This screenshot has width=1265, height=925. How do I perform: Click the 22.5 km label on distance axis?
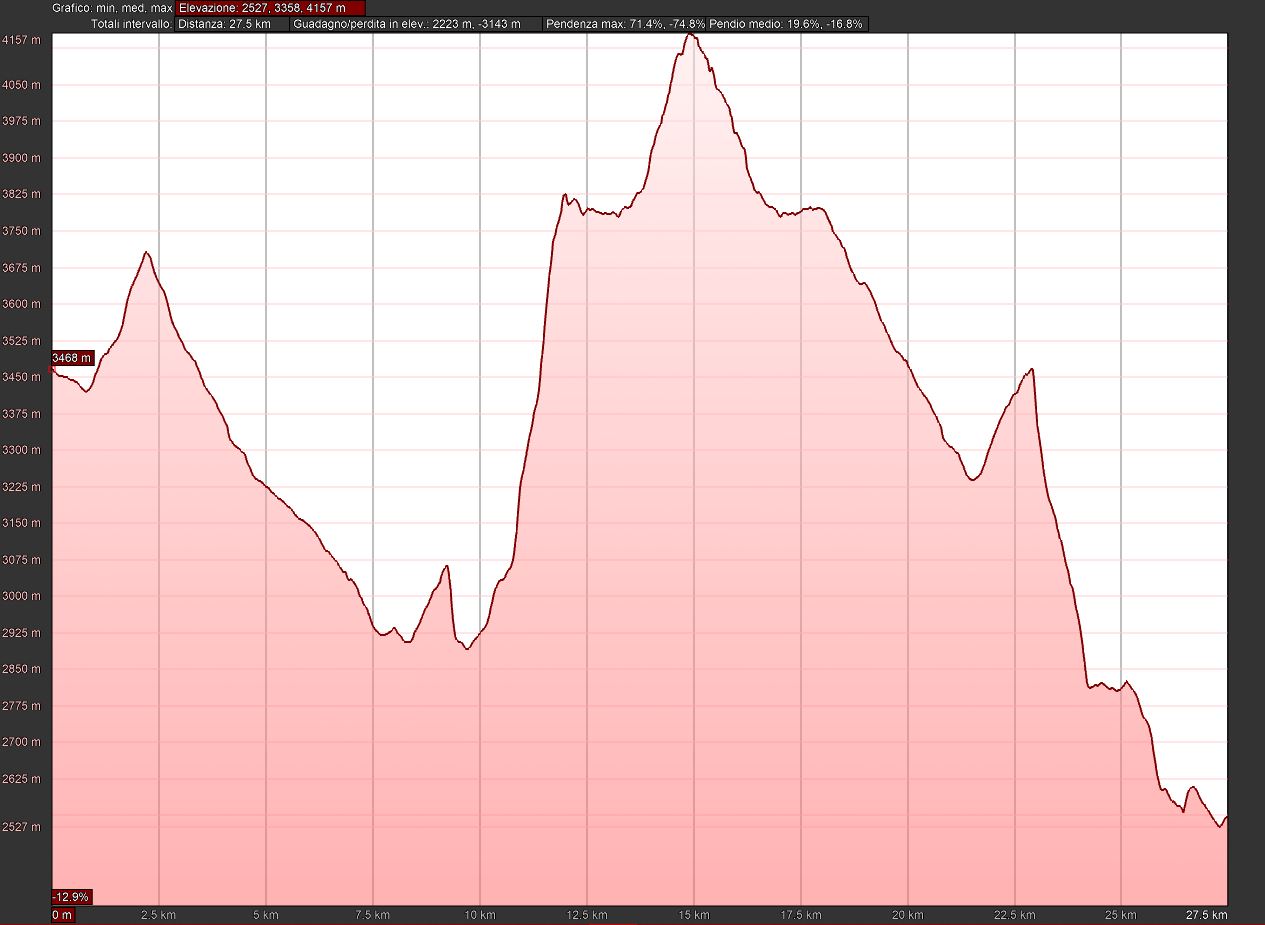pyautogui.click(x=1015, y=915)
